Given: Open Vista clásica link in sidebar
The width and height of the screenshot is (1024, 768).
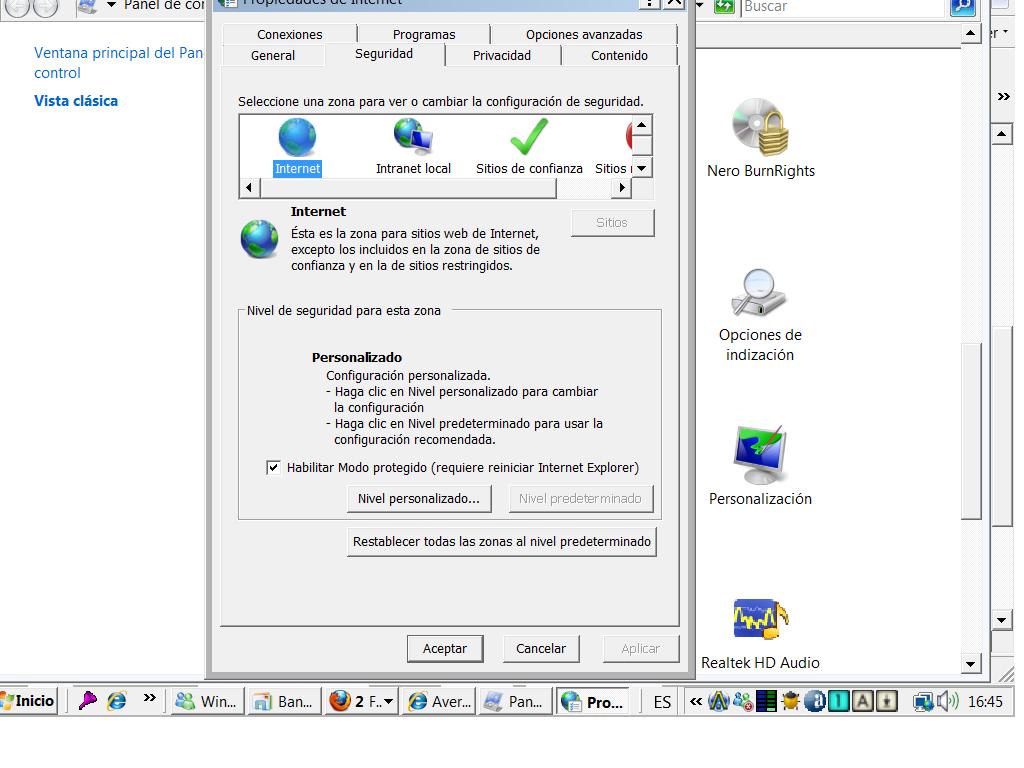Looking at the screenshot, I should tap(76, 101).
